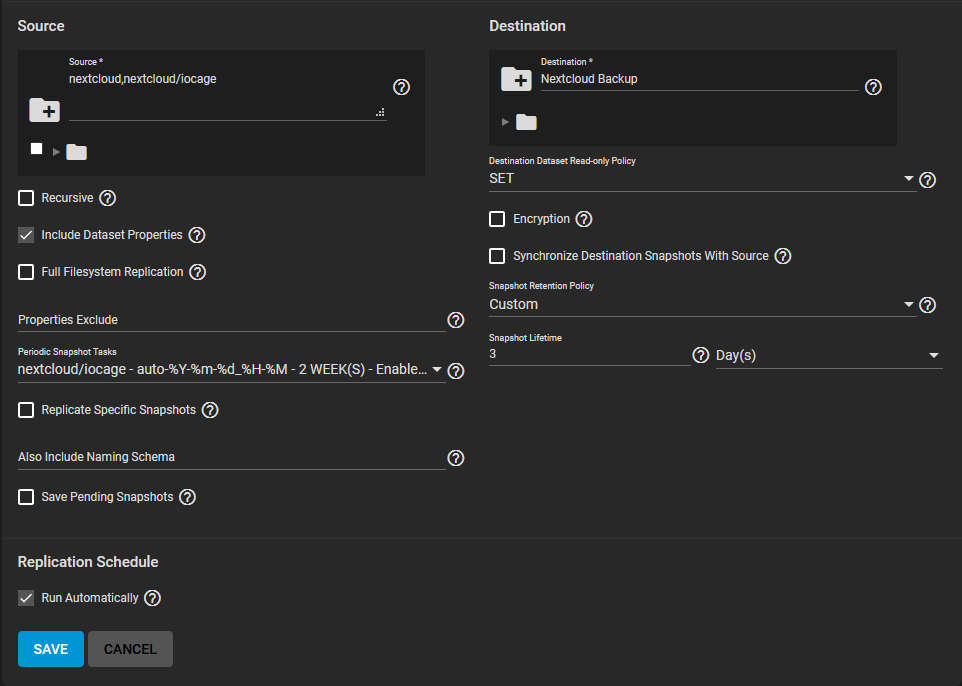
Task: Show help for Full Filesystem Replication
Action: point(198,272)
